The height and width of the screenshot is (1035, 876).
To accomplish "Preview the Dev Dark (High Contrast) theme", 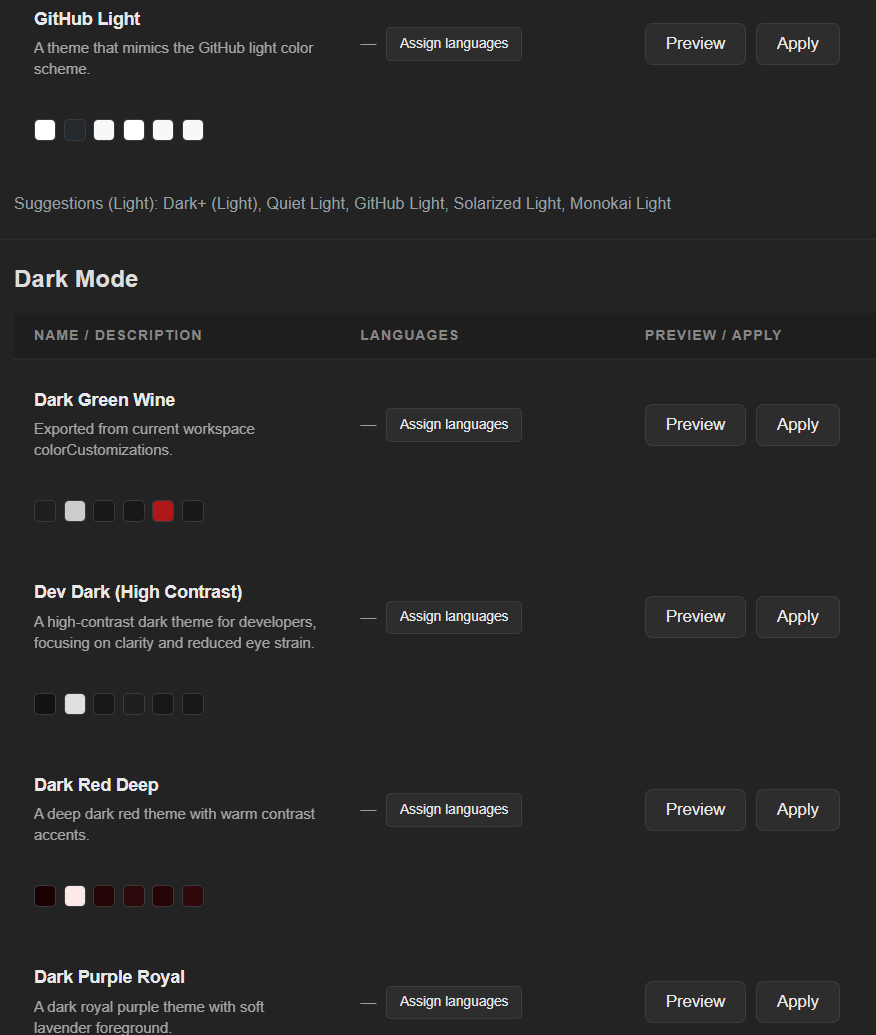I will [694, 616].
